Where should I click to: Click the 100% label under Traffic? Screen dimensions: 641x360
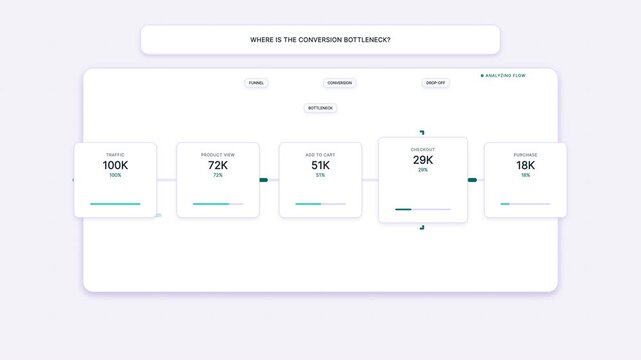(x=115, y=175)
